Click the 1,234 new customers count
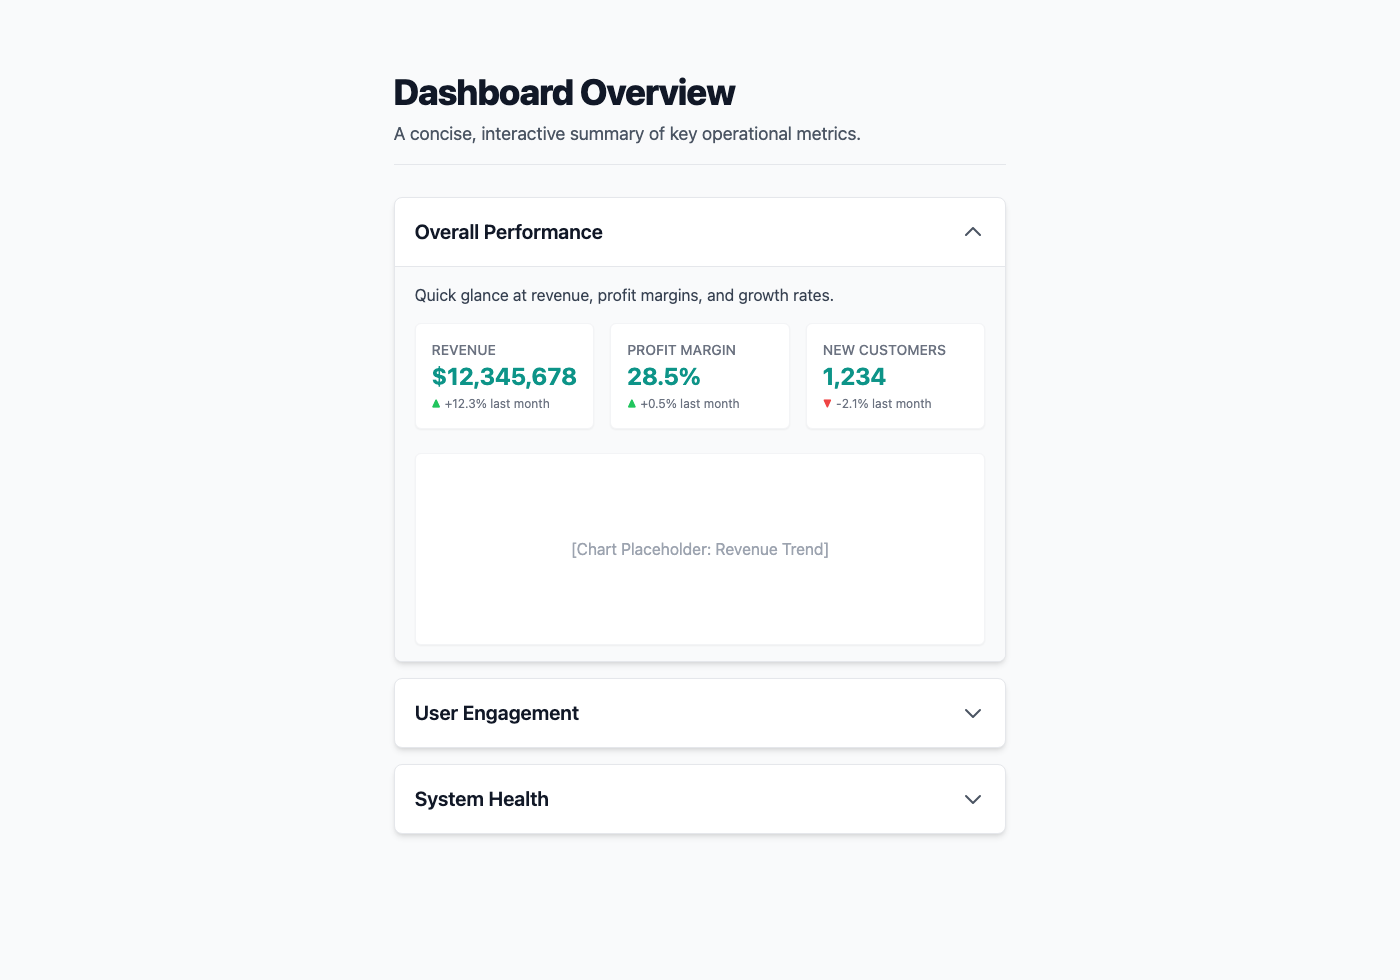Screen dimensions: 1400x980 pyautogui.click(x=854, y=377)
